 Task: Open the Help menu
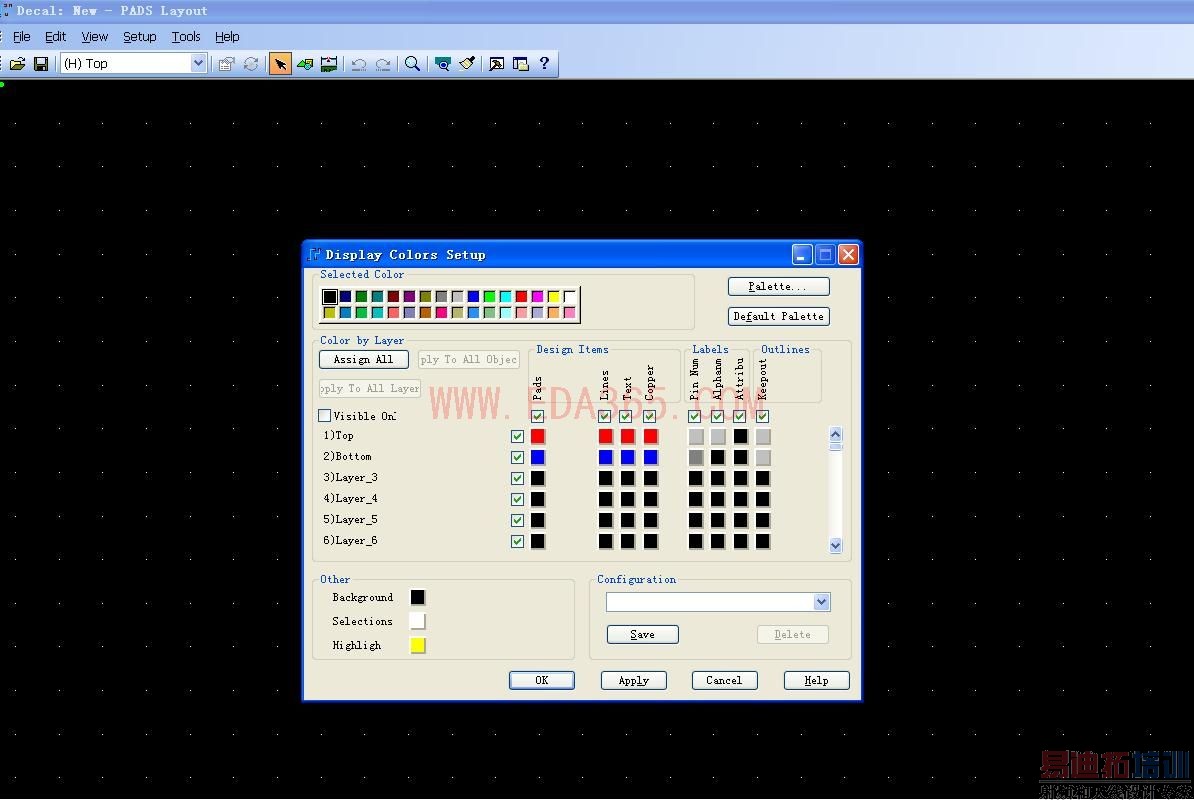coord(227,37)
